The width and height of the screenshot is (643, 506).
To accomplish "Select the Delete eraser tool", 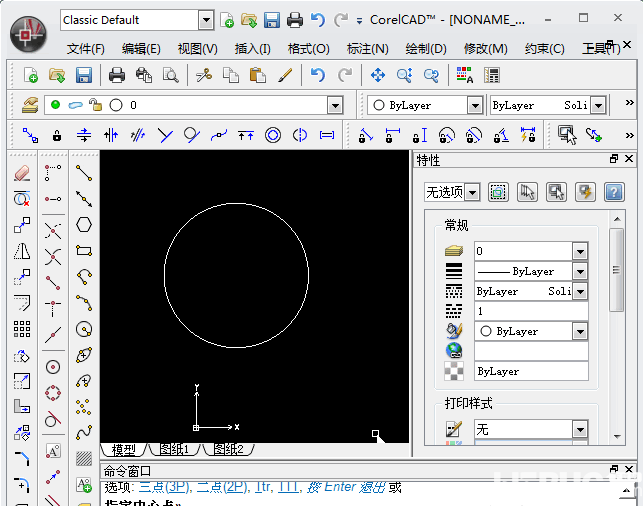I will tap(22, 173).
